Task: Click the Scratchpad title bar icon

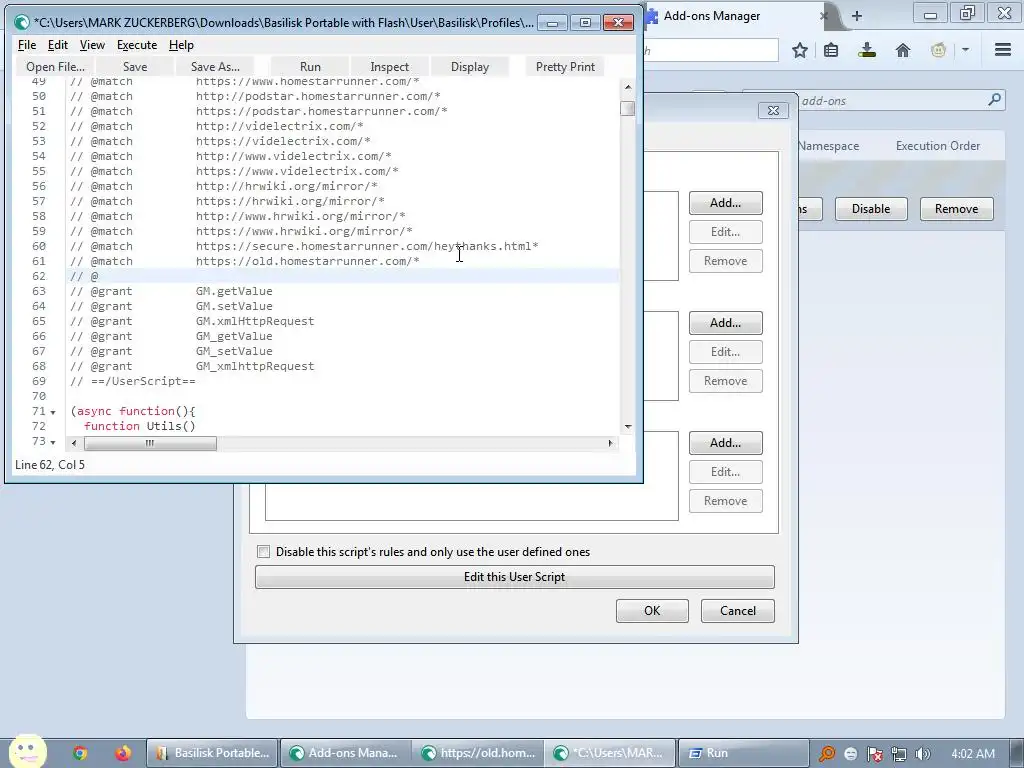Action: point(22,23)
